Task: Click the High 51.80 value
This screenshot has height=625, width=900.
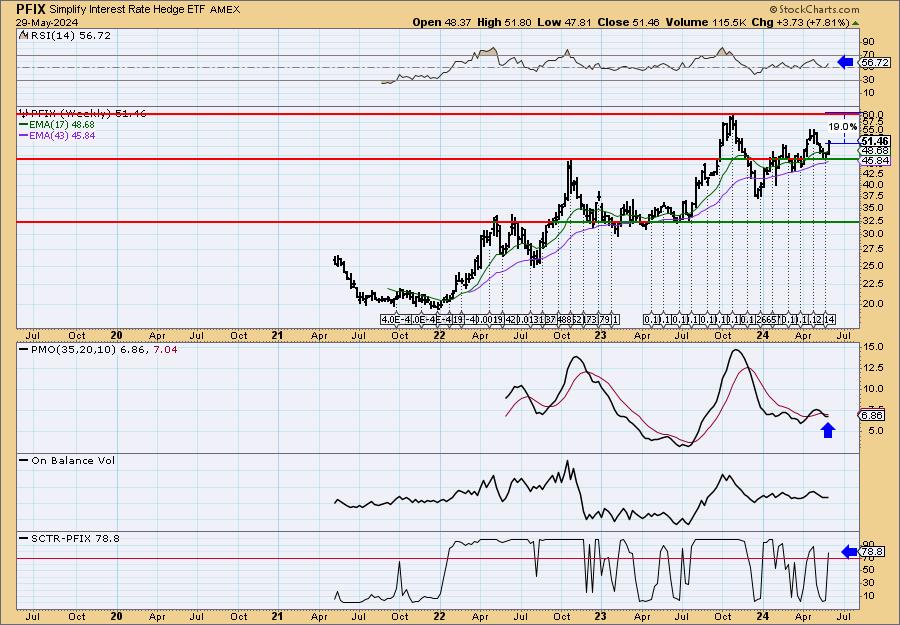Action: point(505,22)
